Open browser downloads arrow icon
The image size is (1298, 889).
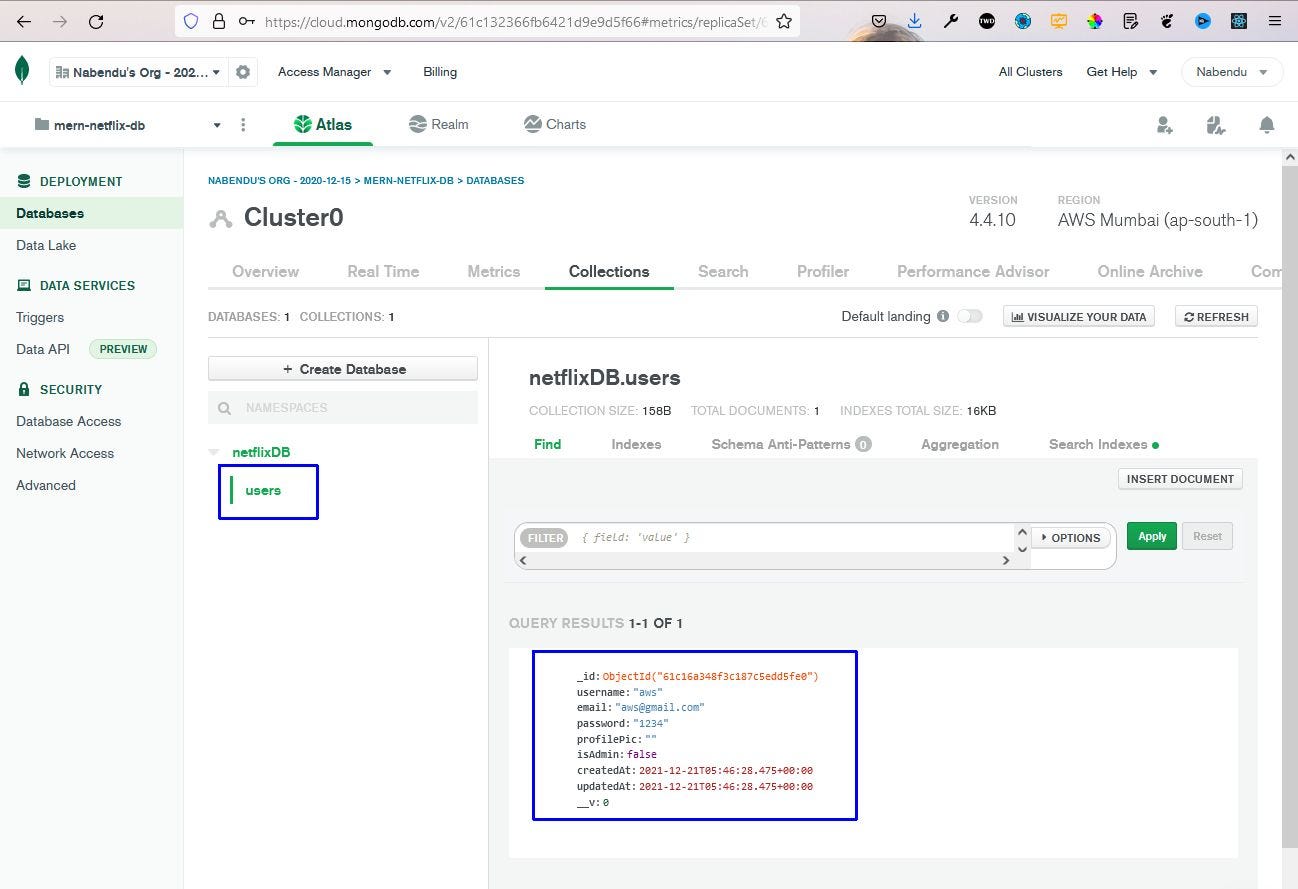click(x=915, y=21)
